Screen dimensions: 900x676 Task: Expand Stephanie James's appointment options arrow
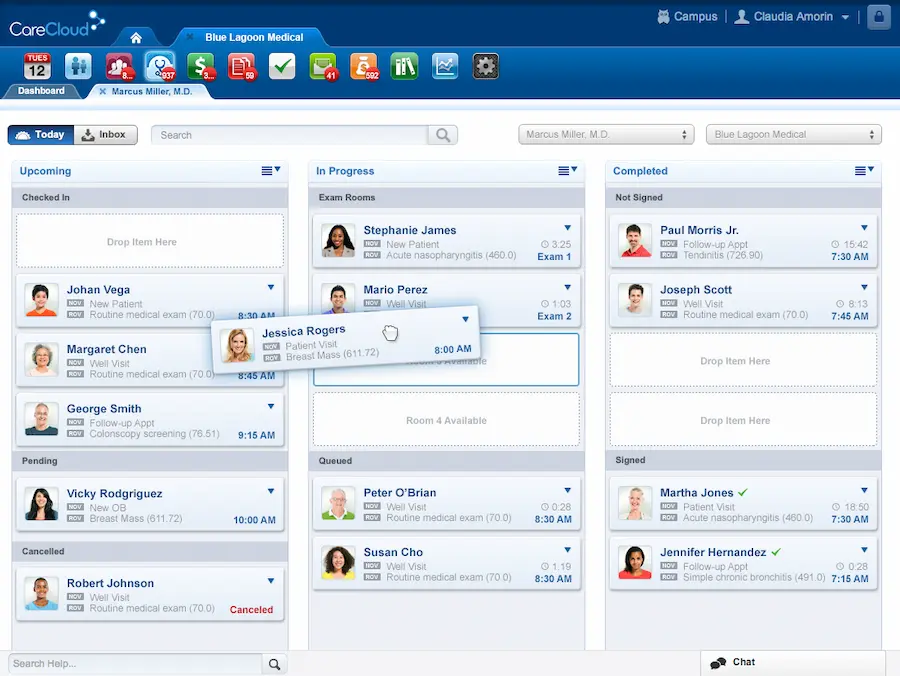570,227
